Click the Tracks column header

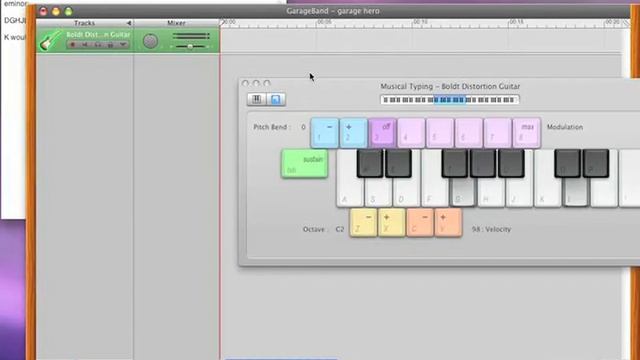[x=84, y=23]
